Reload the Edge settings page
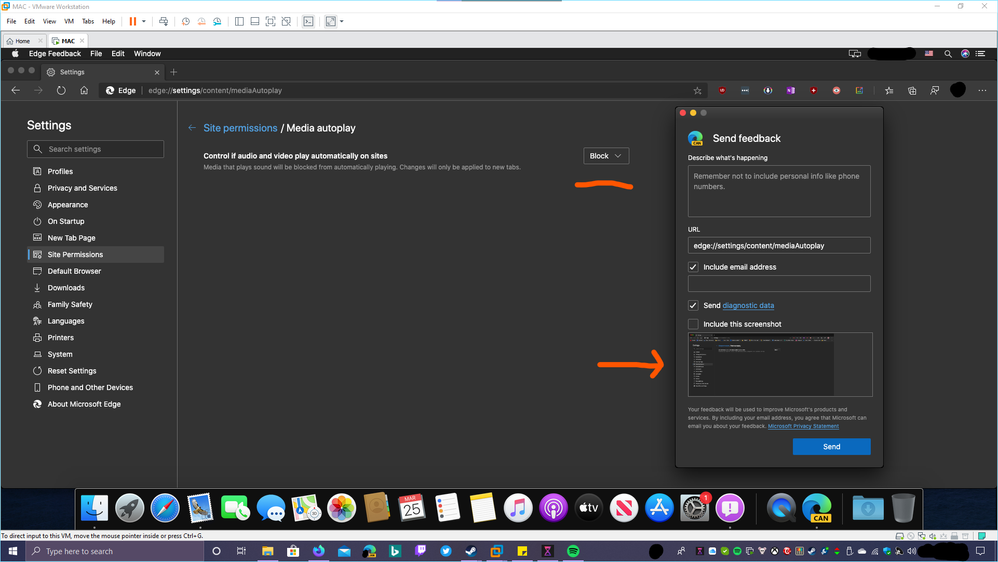 (x=61, y=90)
